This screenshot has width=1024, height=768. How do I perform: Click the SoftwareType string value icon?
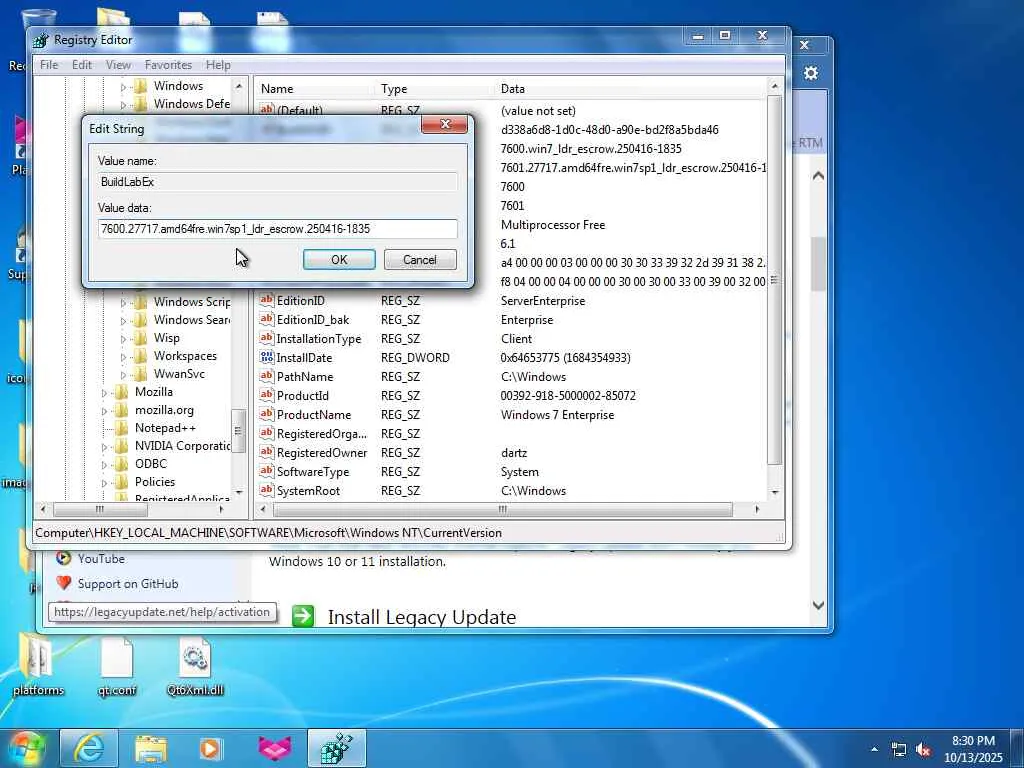tap(266, 471)
